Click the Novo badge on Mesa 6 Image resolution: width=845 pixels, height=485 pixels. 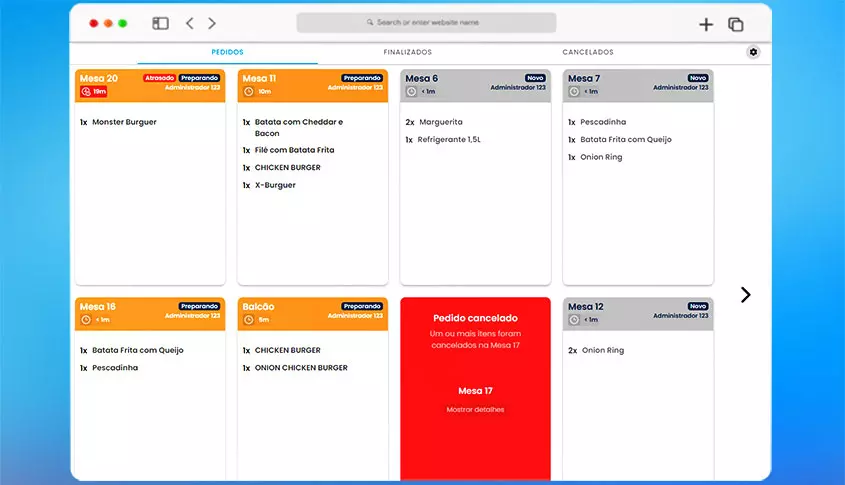(535, 78)
